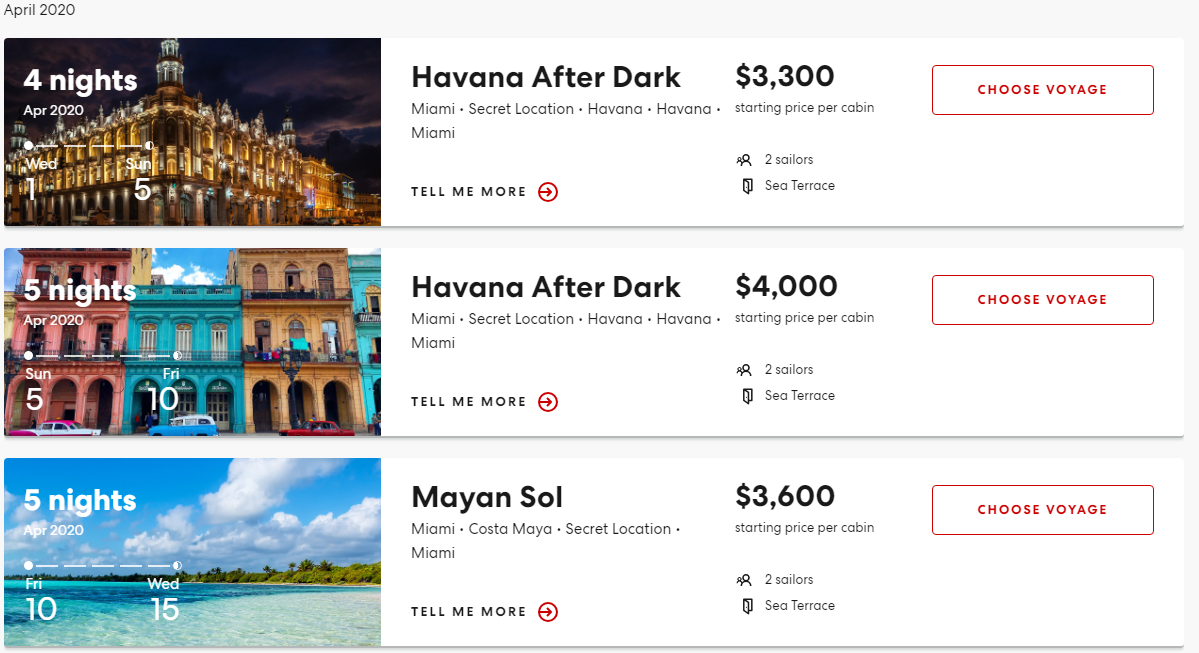Click the red arrow icon on the $4,000 voyage
Viewport: 1199px width, 653px height.
[548, 402]
